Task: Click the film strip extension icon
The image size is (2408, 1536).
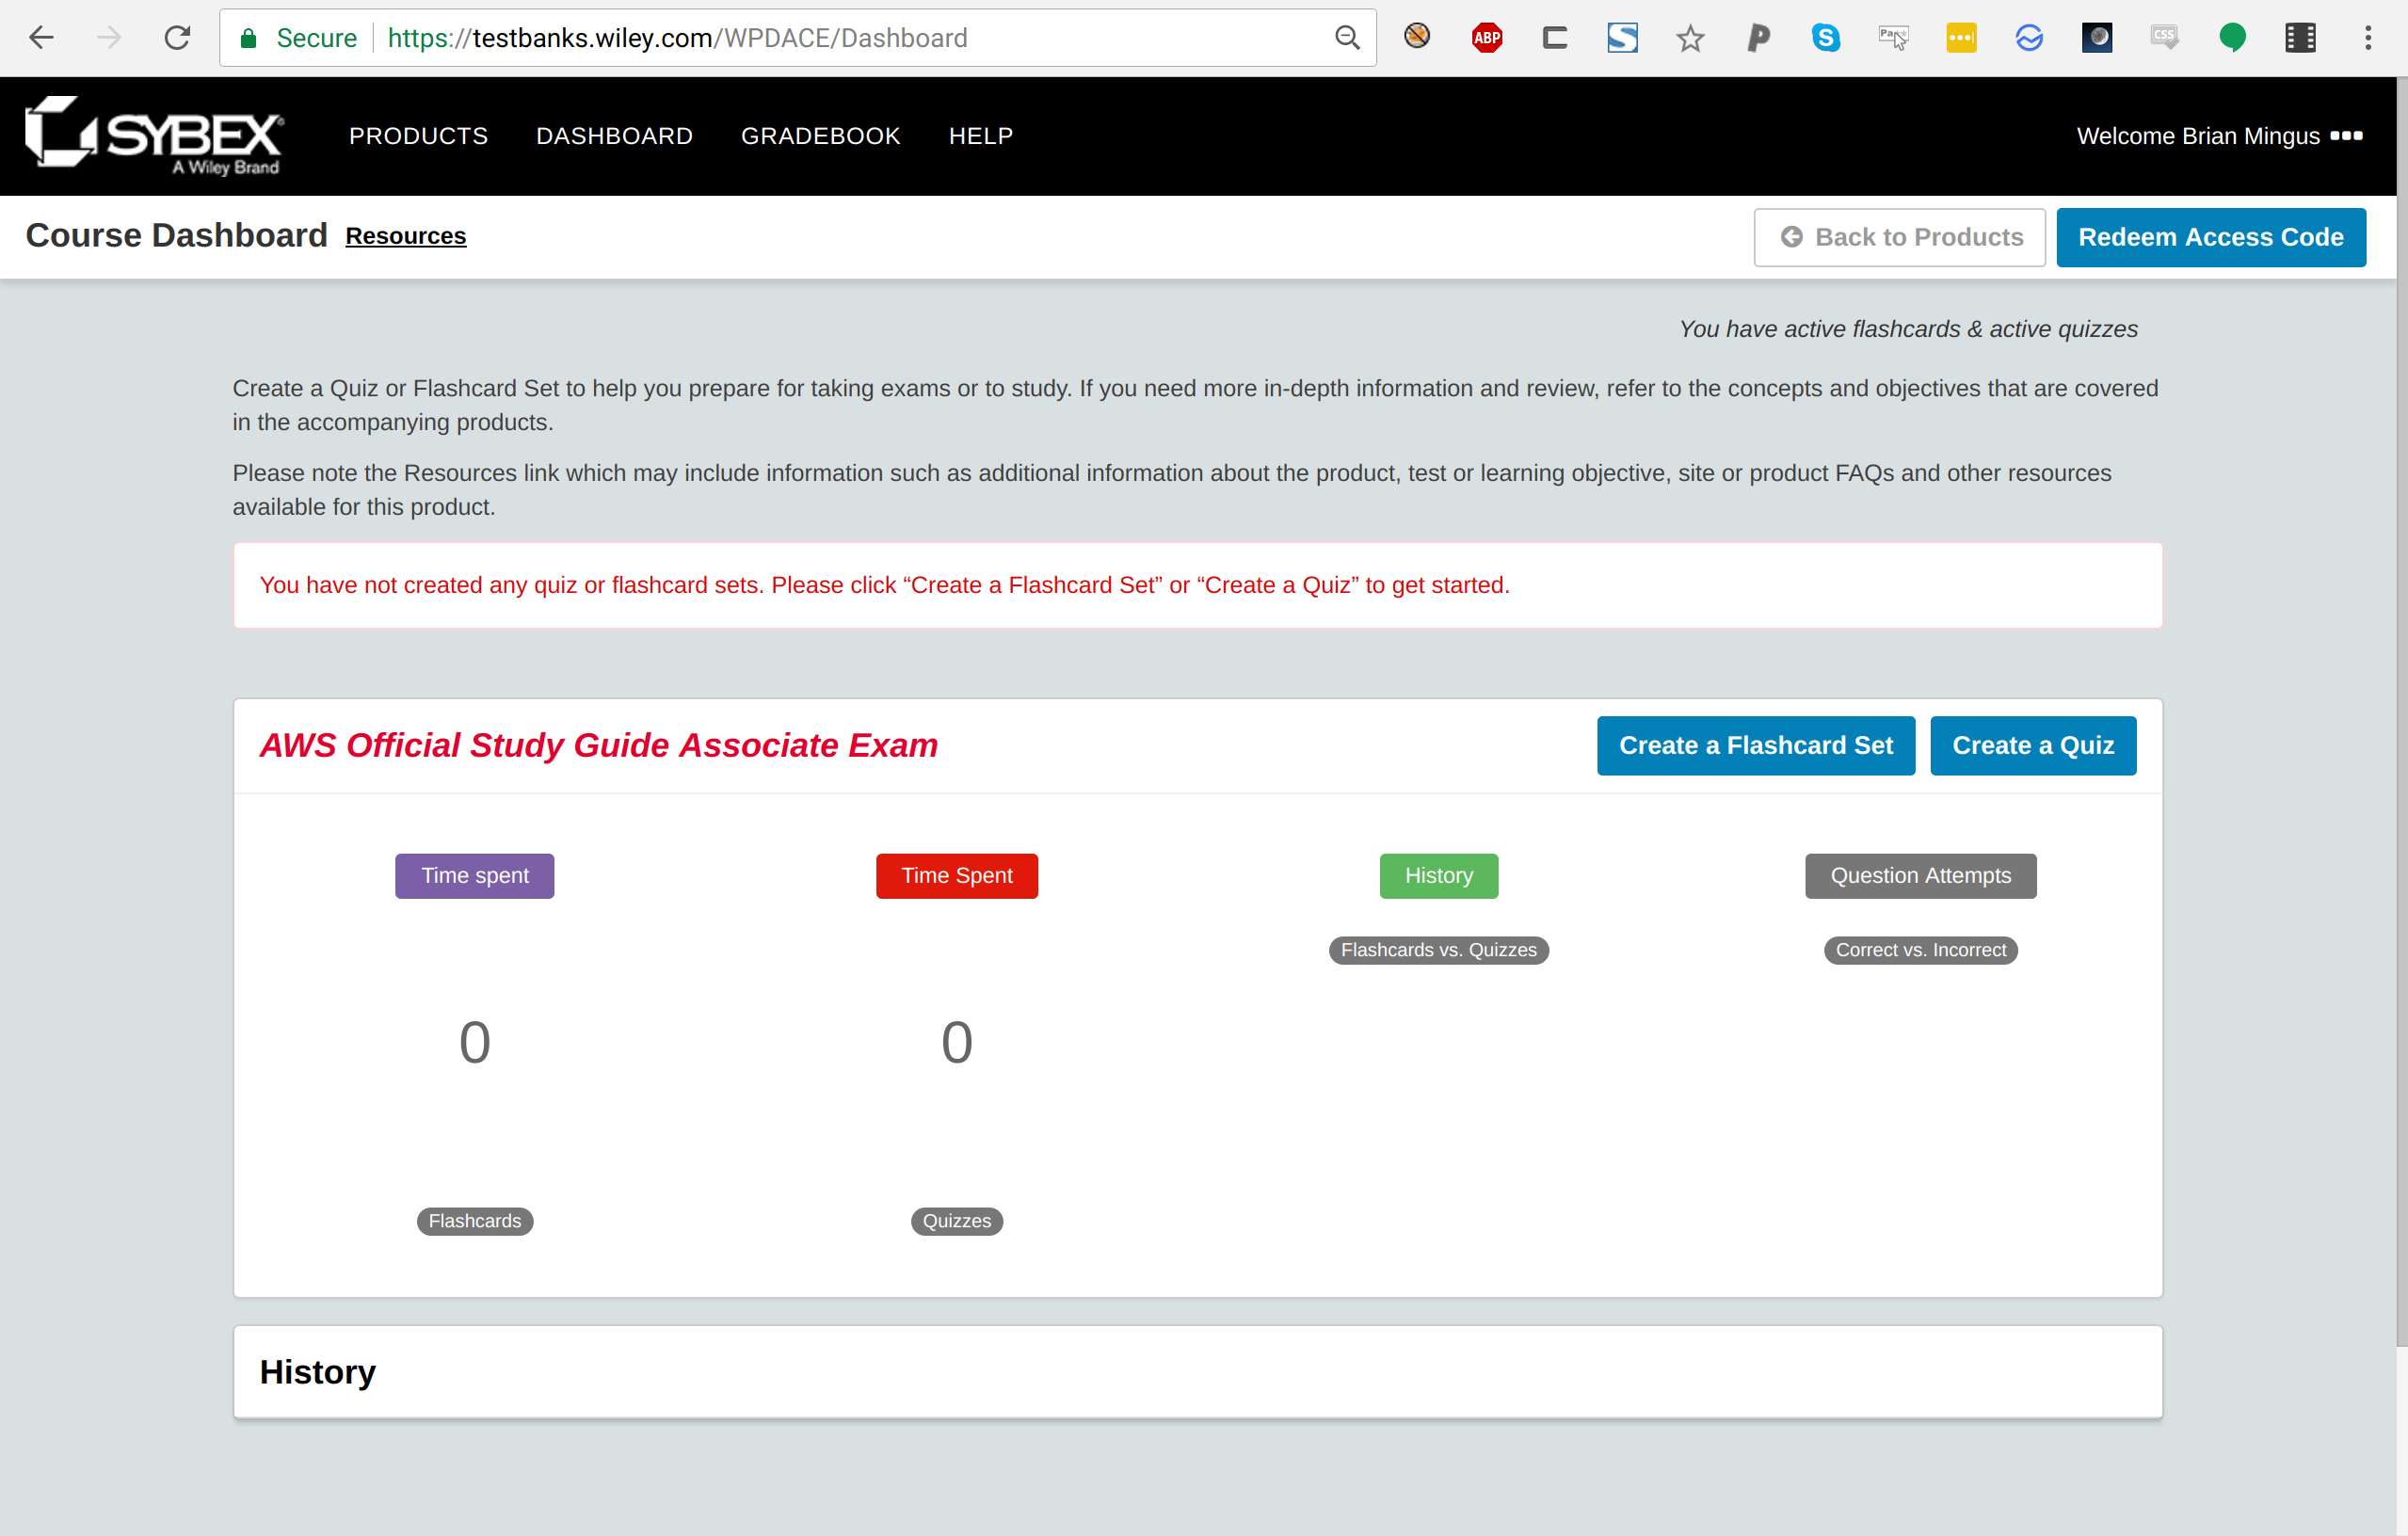Action: point(2300,38)
